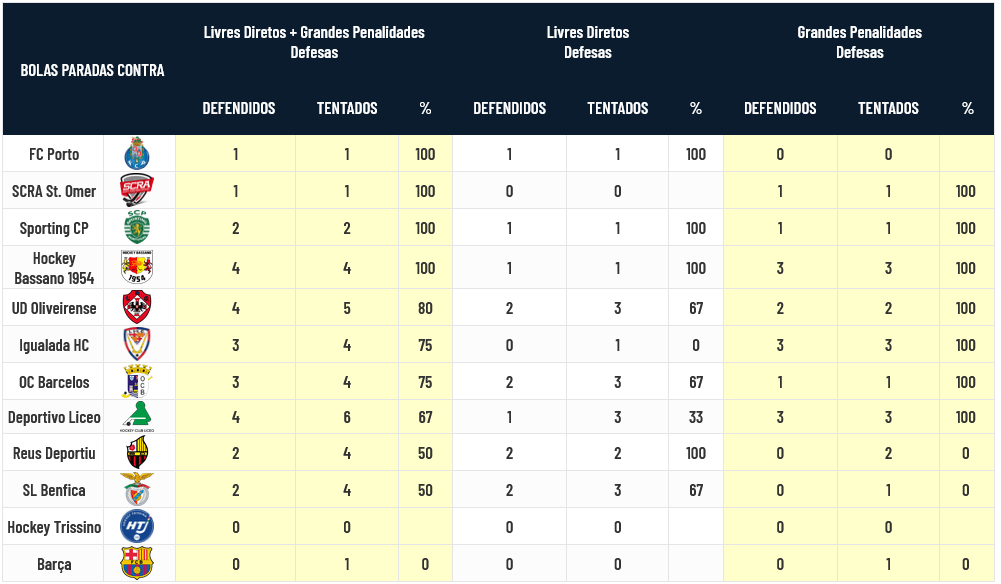Click the SCRA St. Omer logo
This screenshot has height=584, width=1001.
[x=137, y=190]
